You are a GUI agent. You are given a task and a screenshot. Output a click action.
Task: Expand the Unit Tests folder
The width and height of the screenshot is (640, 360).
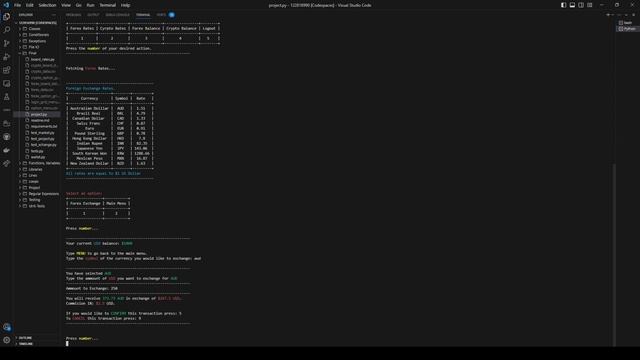tap(37, 206)
